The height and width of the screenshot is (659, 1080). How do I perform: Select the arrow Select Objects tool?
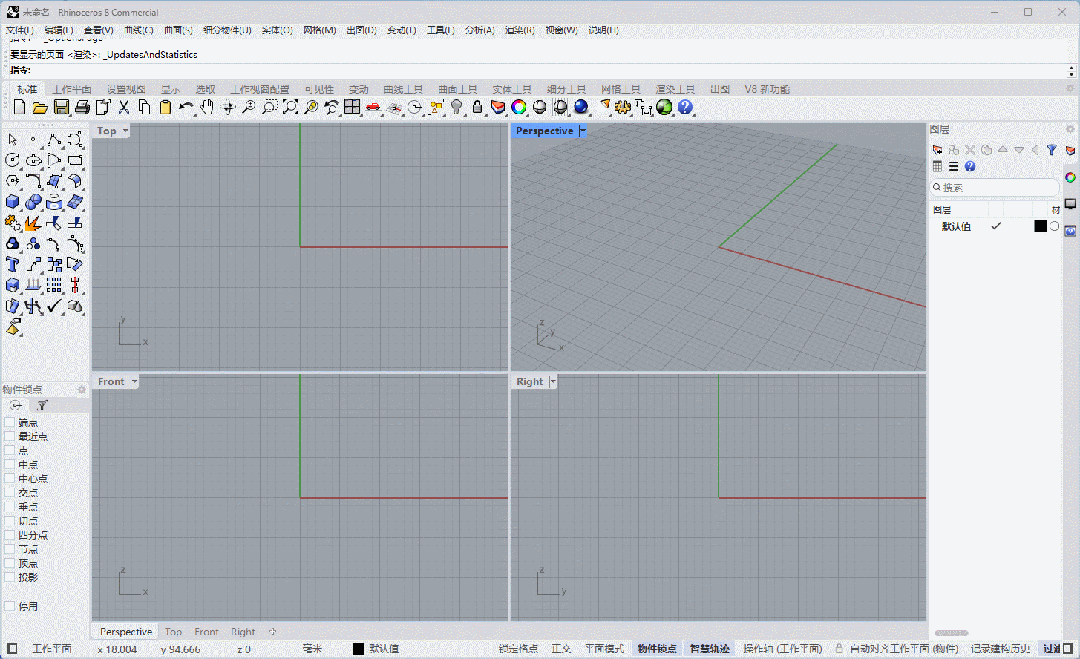tap(12, 140)
